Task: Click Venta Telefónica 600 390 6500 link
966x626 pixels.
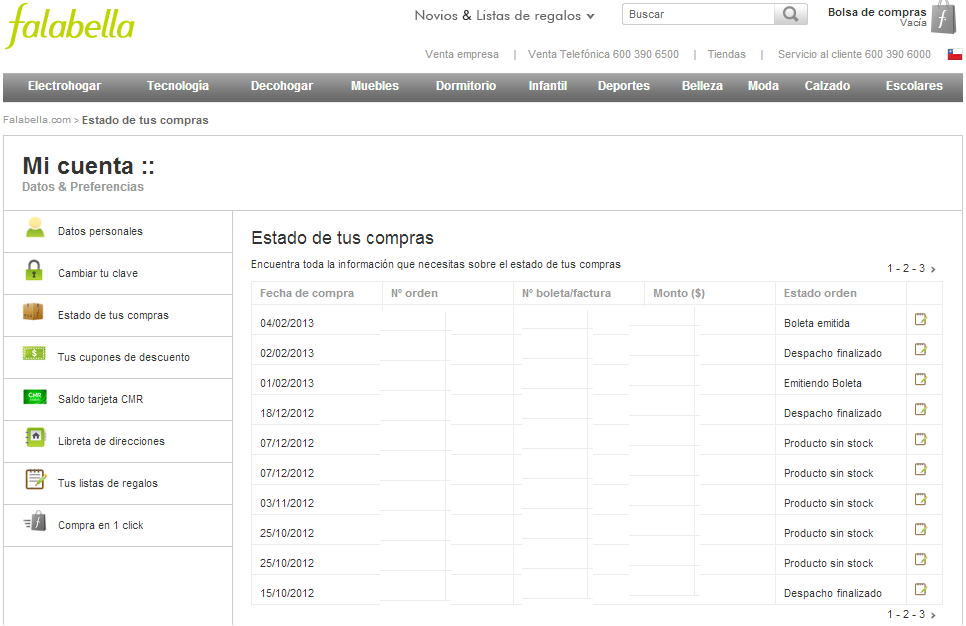Action: click(603, 54)
